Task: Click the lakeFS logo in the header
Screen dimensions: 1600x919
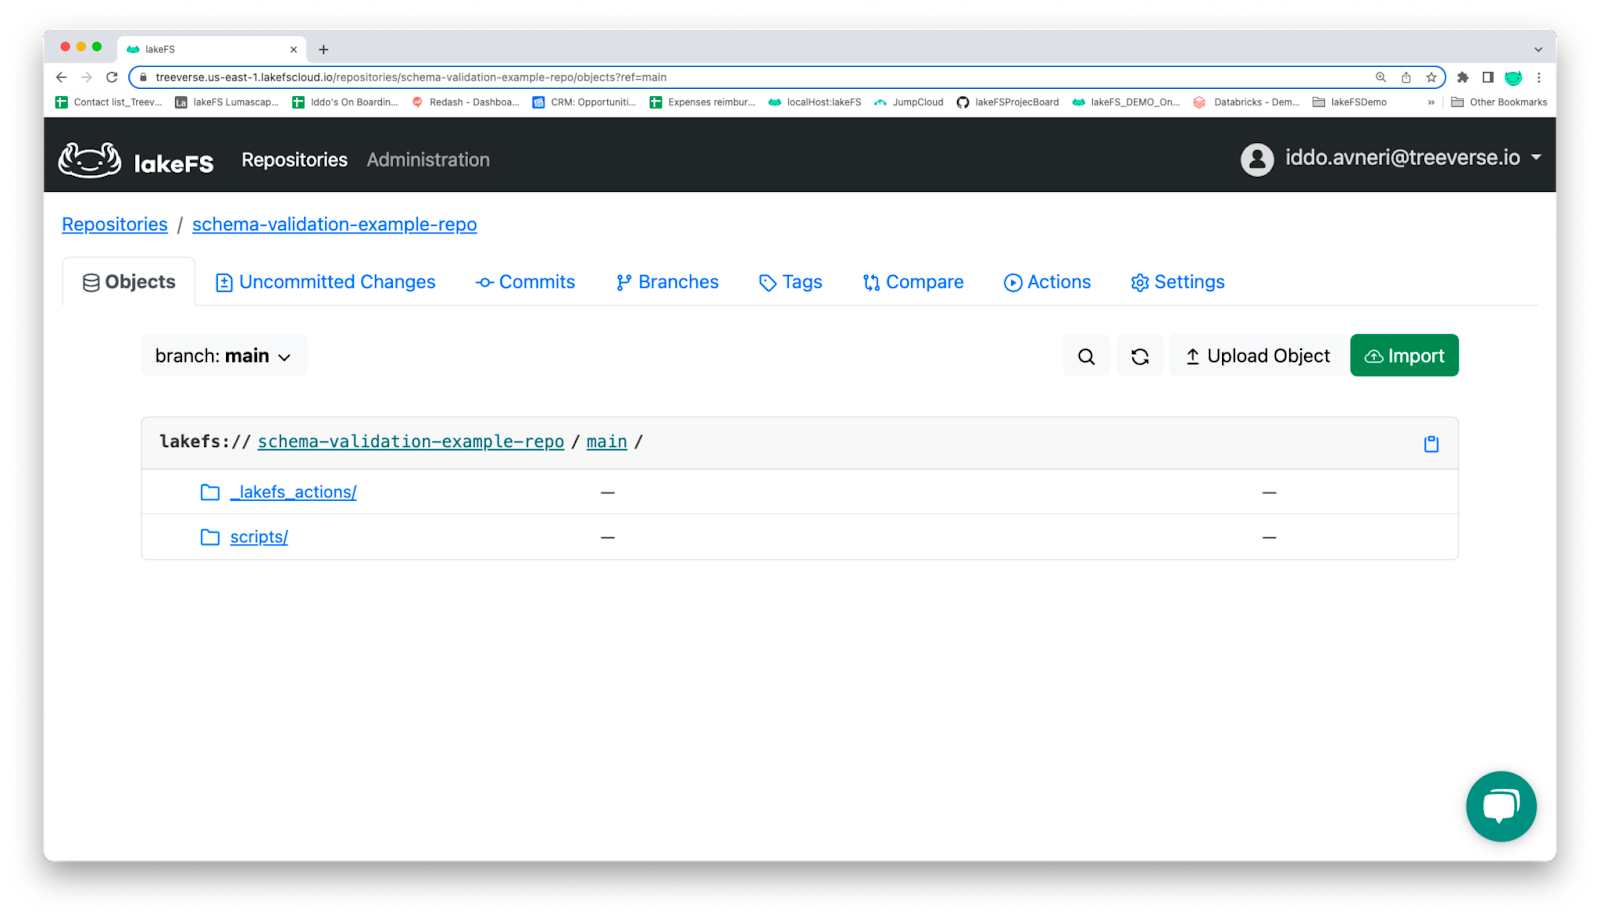Action: click(x=136, y=160)
